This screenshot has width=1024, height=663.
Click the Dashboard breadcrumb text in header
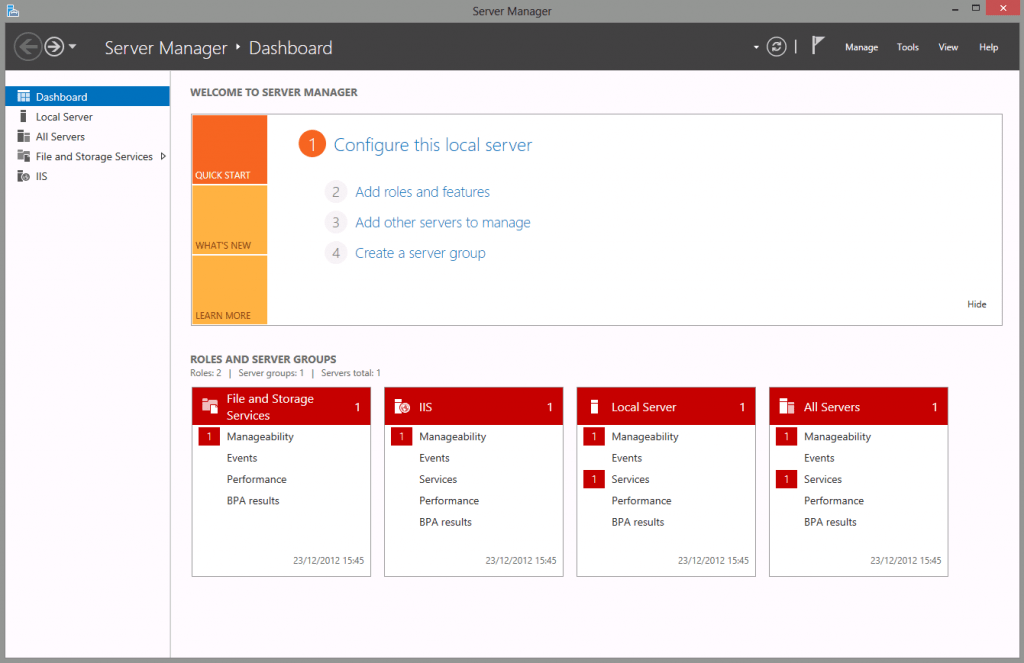coord(291,48)
